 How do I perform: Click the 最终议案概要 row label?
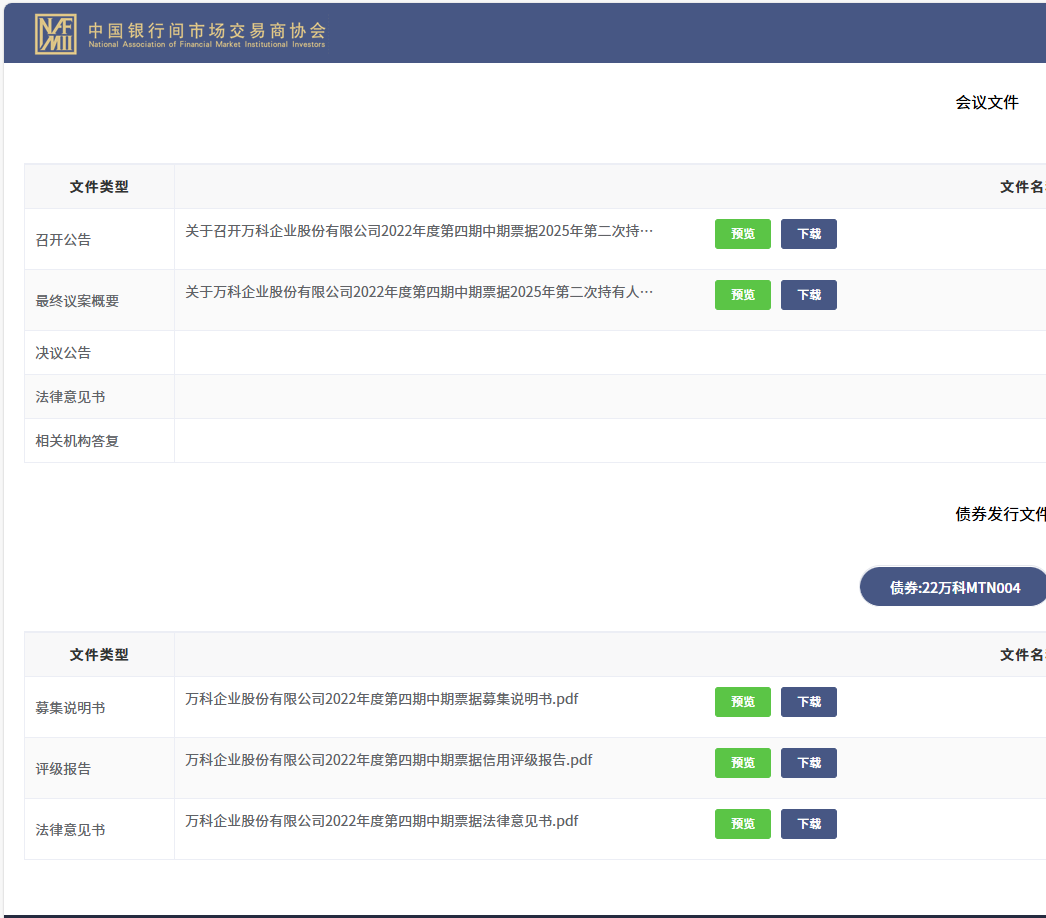[77, 301]
